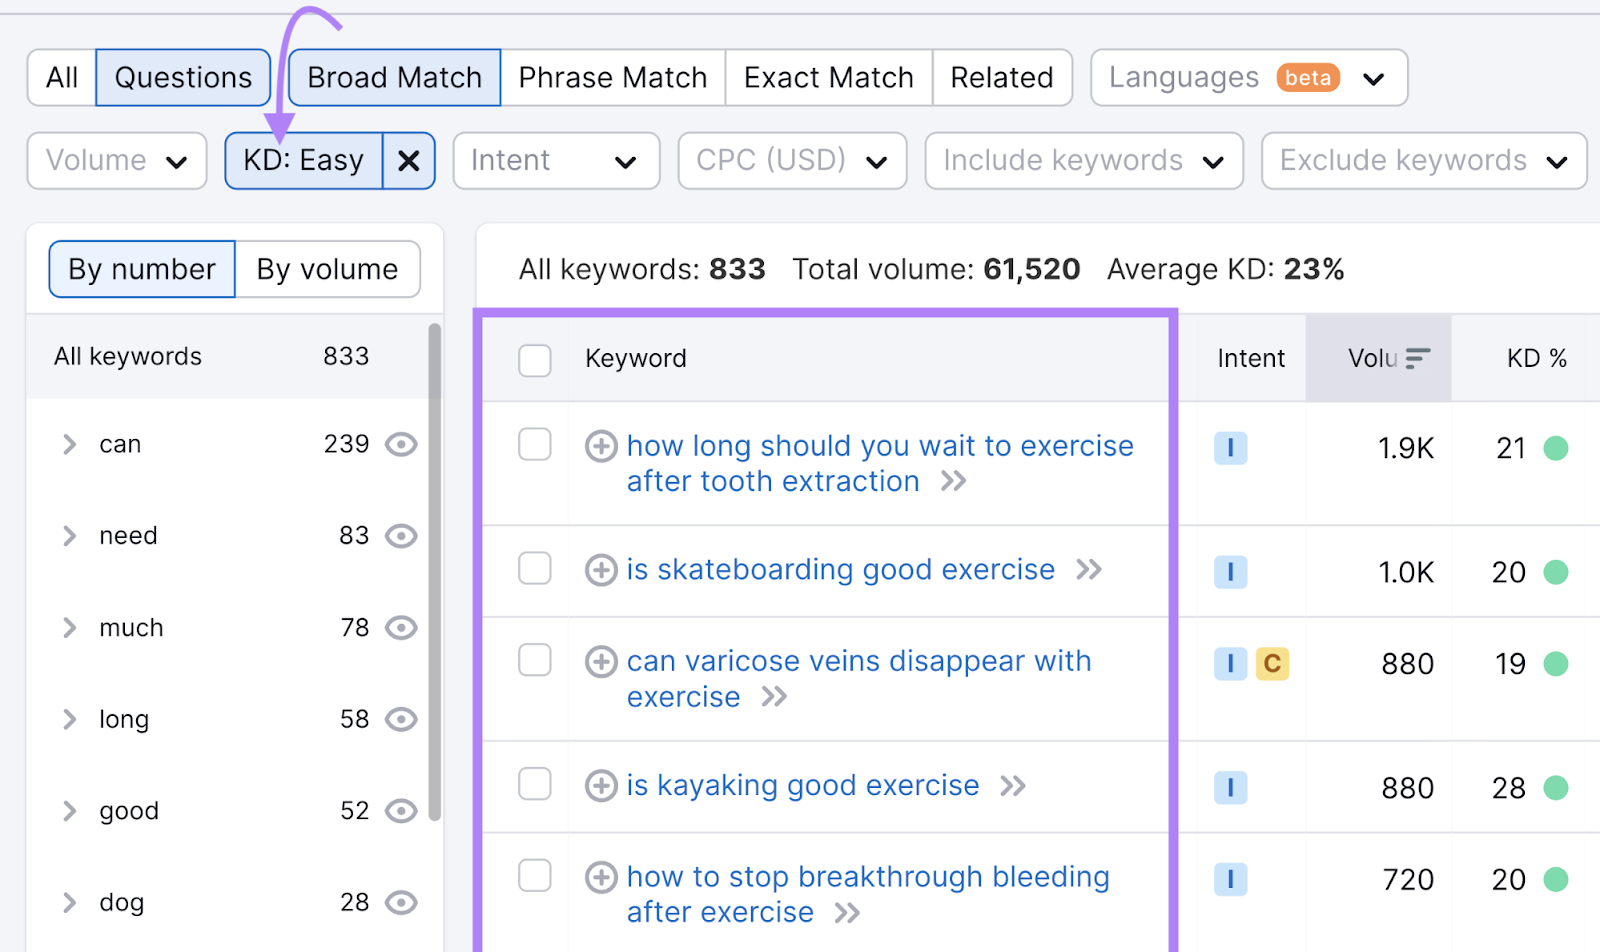Toggle visibility eye next to the can group
Screen dimensions: 1600x952
(x=401, y=444)
